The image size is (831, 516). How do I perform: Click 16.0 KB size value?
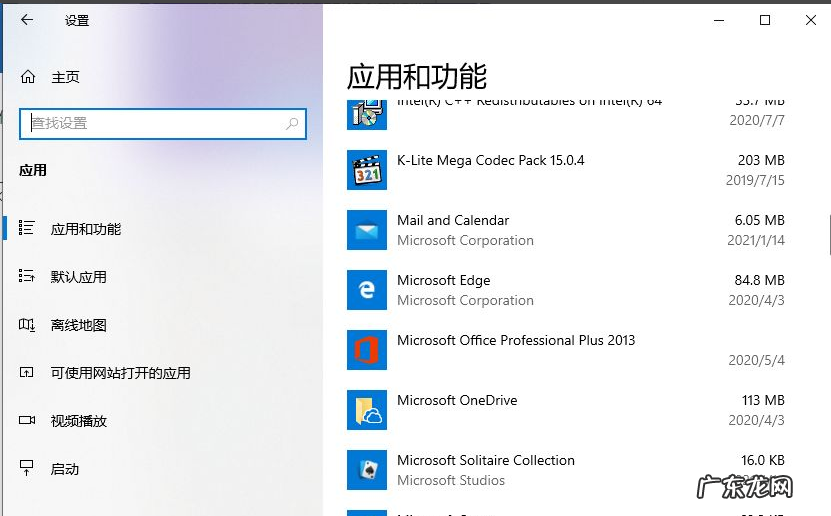point(763,460)
